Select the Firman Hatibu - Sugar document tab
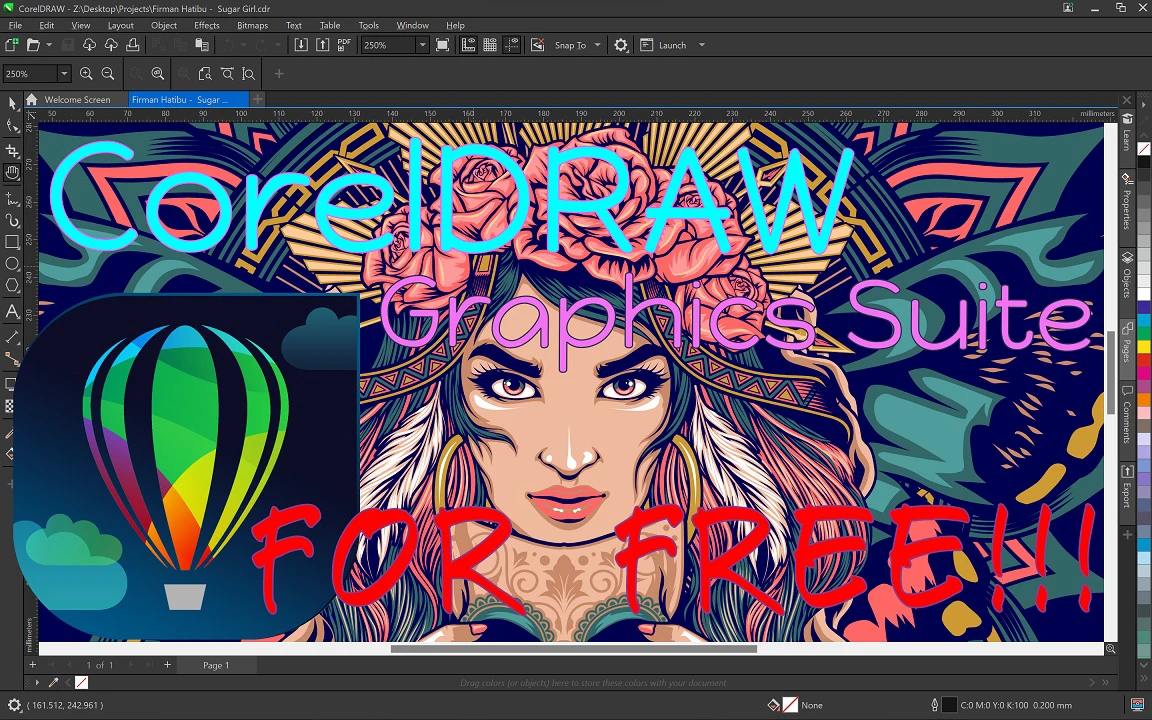The width and height of the screenshot is (1152, 720). click(188, 99)
